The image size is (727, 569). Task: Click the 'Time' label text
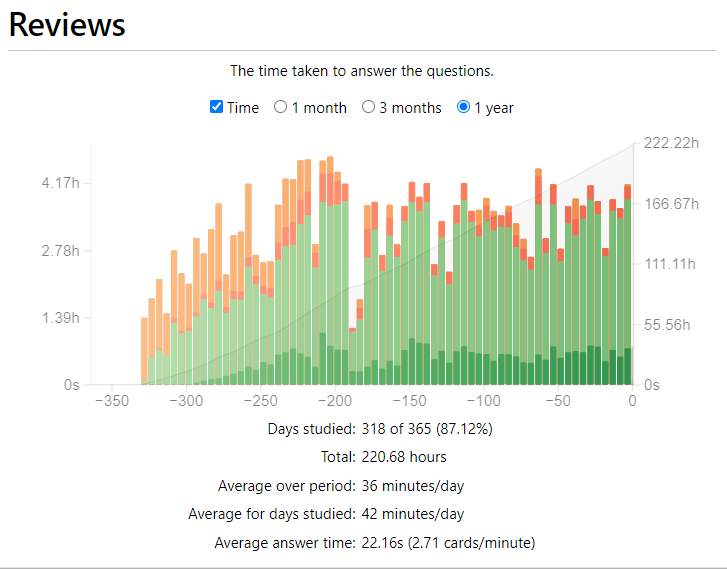243,108
